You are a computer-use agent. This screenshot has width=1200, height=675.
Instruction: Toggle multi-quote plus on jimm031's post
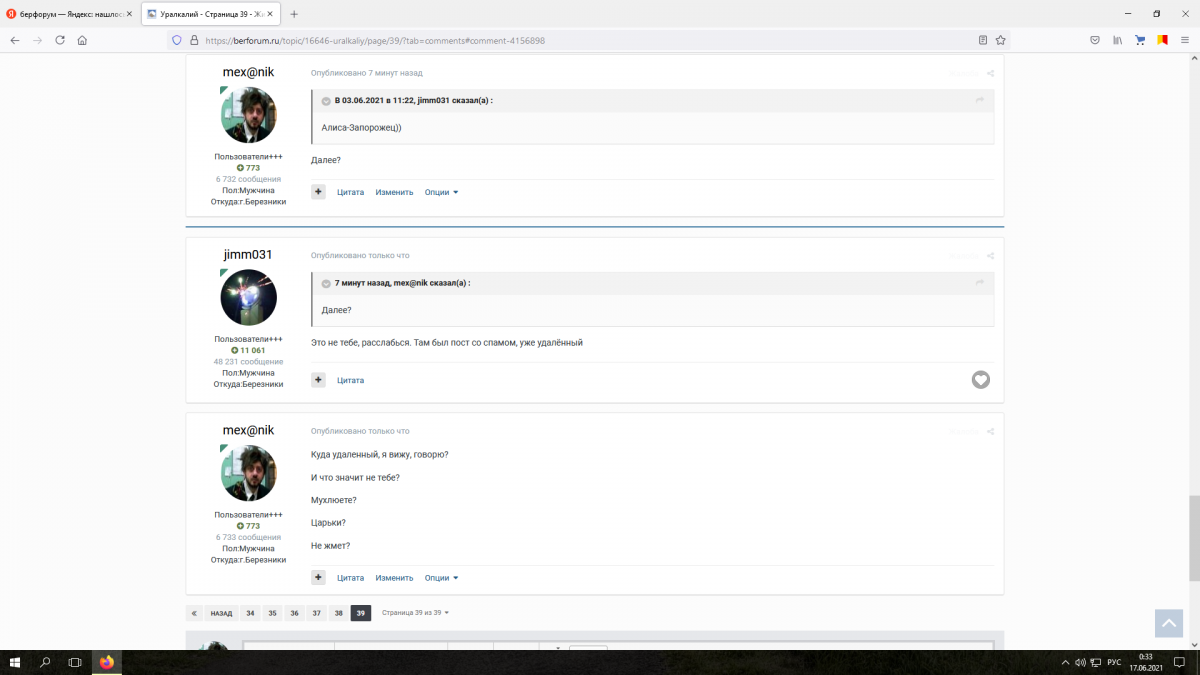pos(318,380)
